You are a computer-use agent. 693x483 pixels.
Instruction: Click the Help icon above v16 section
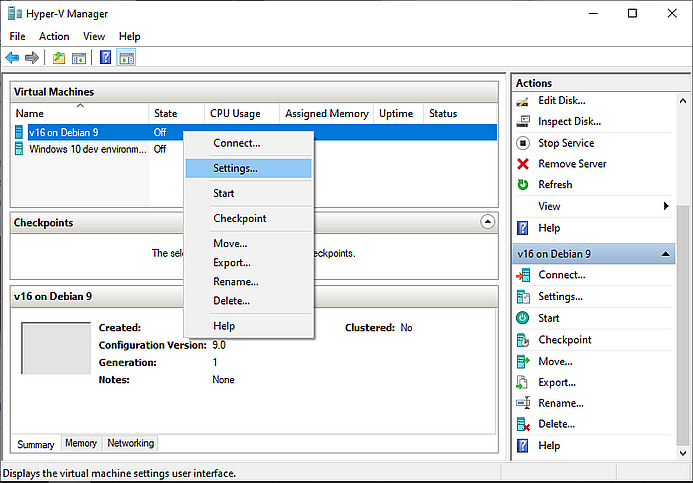522,228
